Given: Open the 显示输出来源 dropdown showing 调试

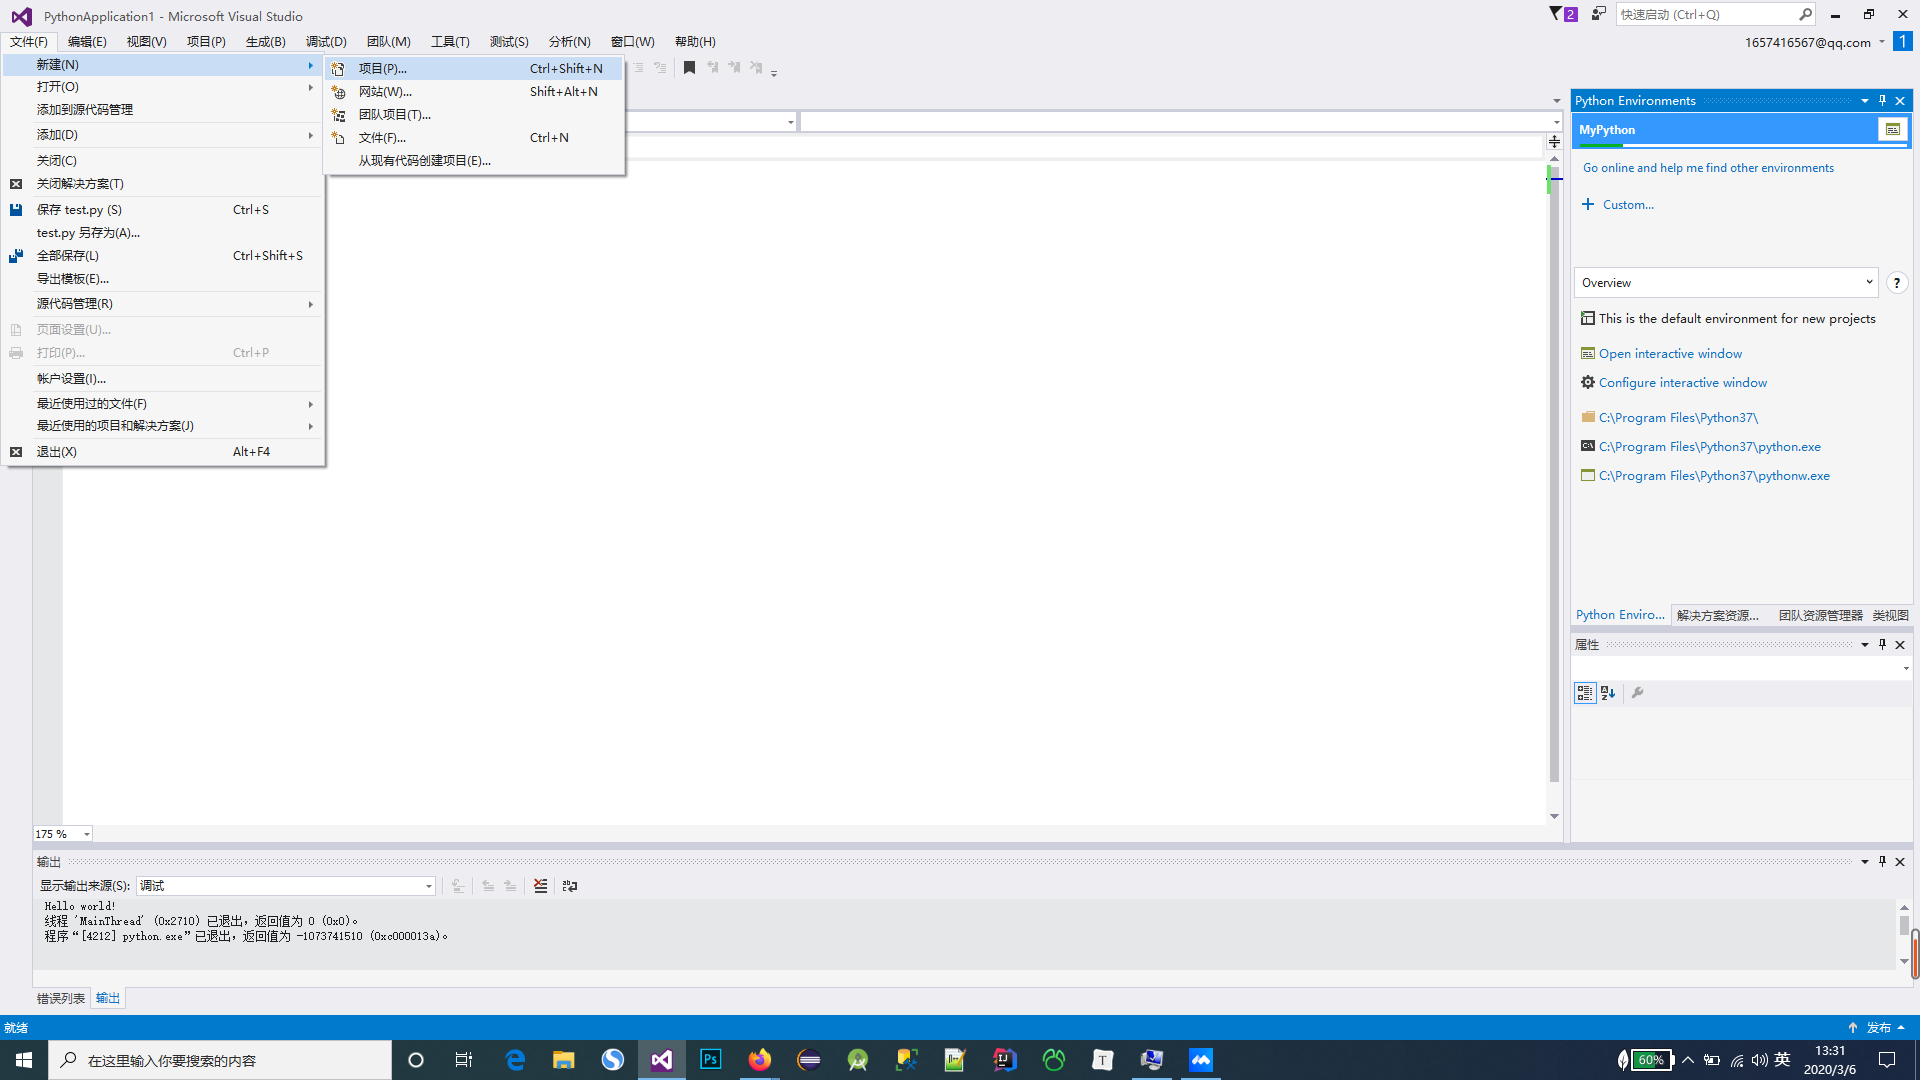Looking at the screenshot, I should click(428, 886).
